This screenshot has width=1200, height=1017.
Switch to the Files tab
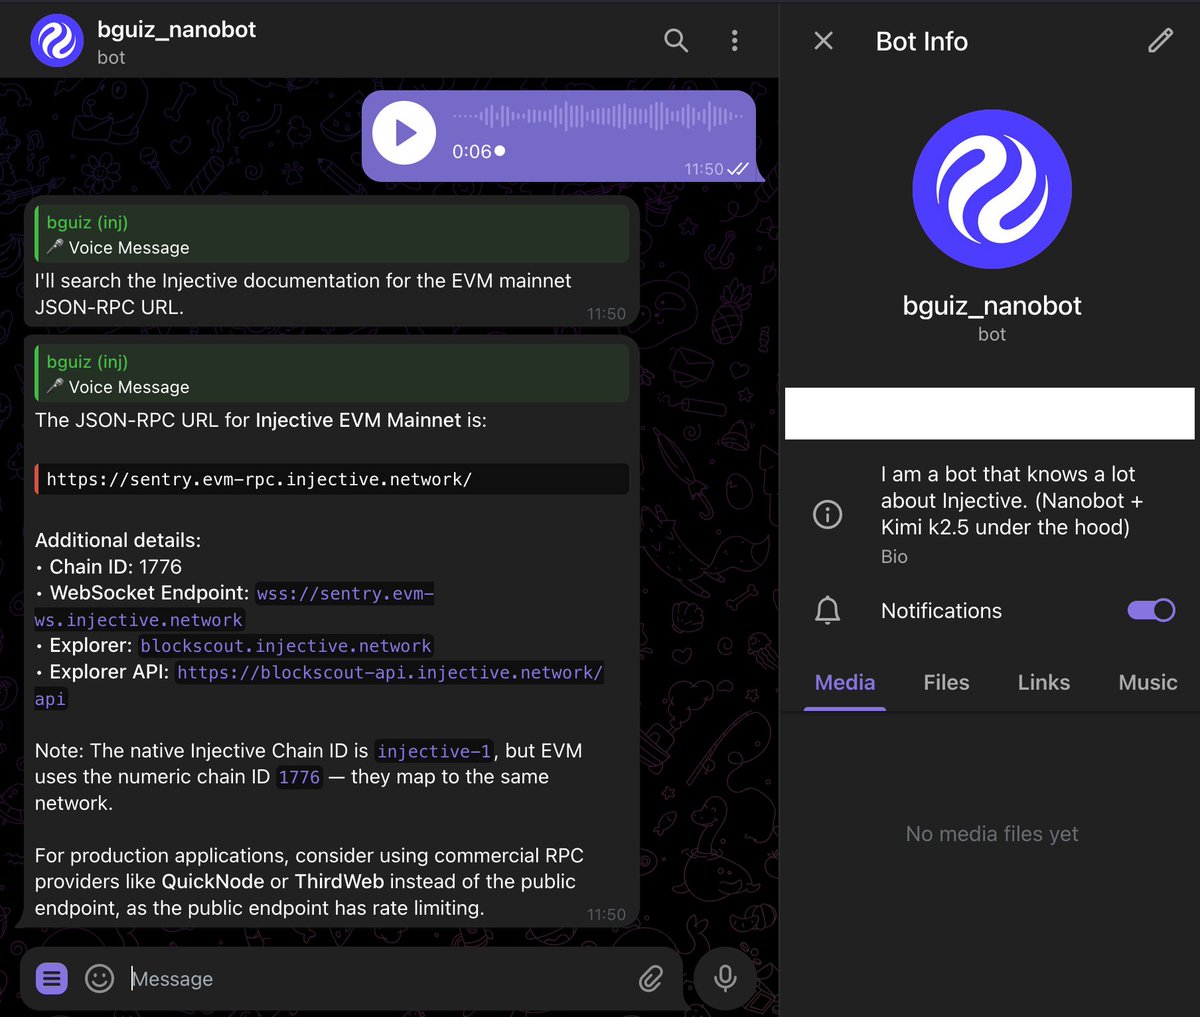pyautogui.click(x=946, y=682)
